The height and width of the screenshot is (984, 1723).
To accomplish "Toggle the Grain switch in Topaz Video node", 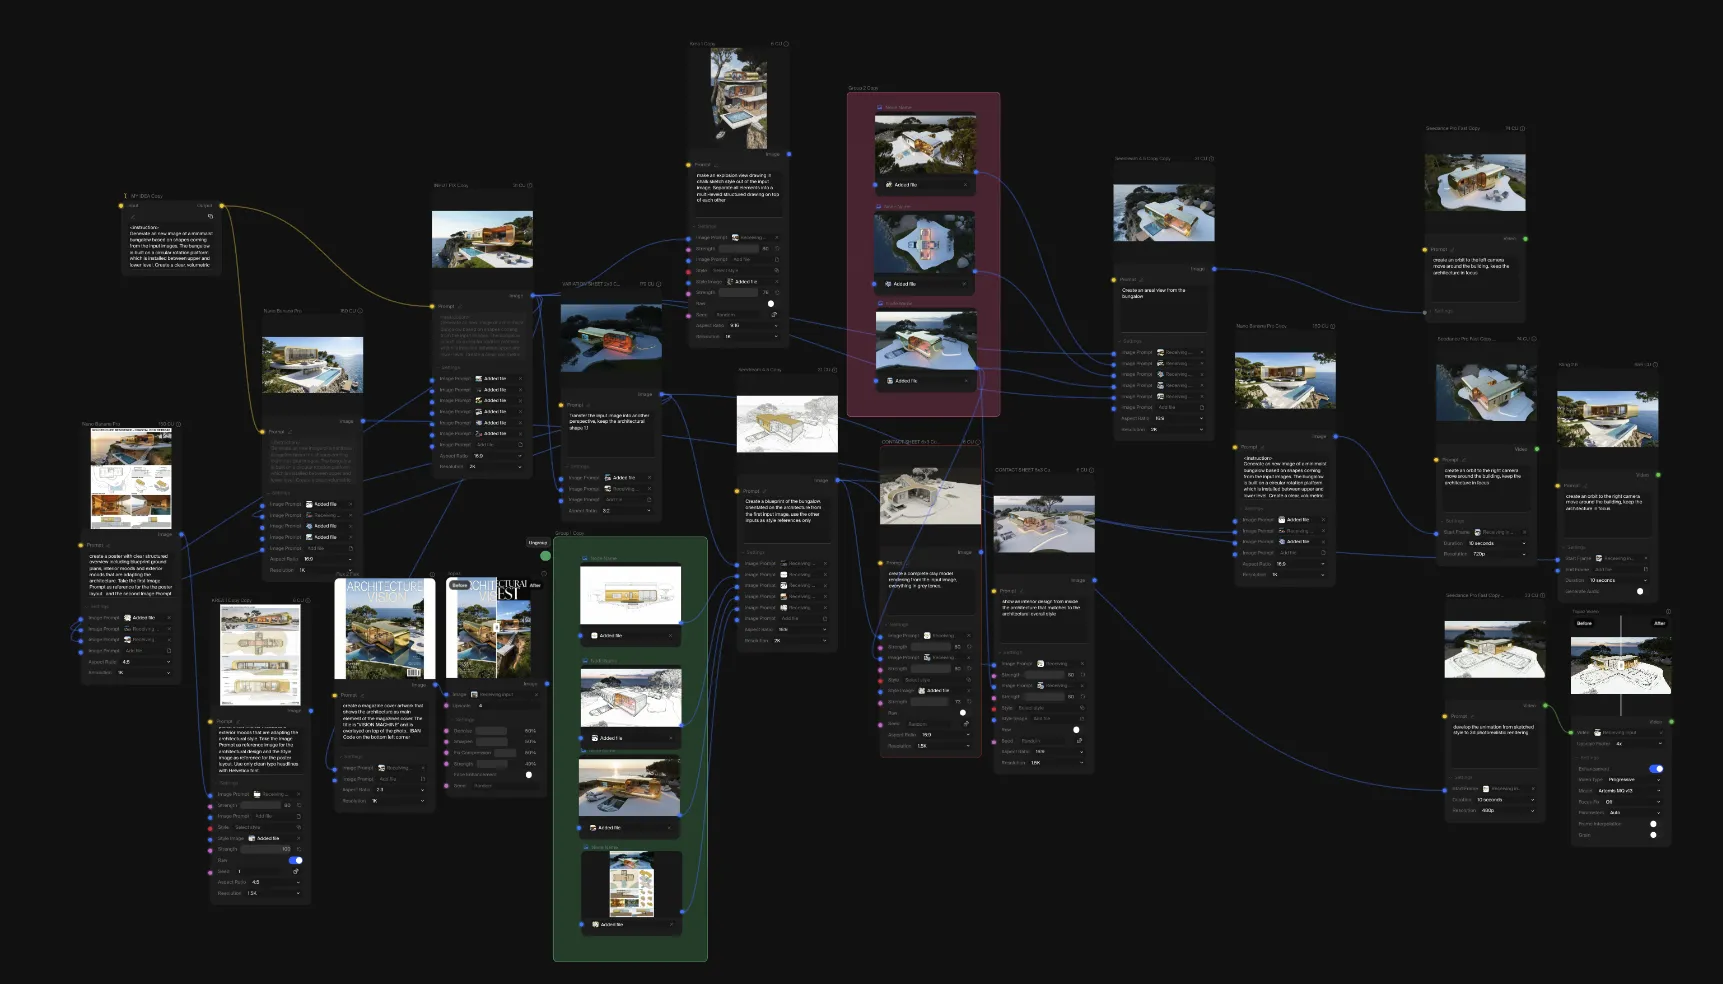I will 1653,835.
